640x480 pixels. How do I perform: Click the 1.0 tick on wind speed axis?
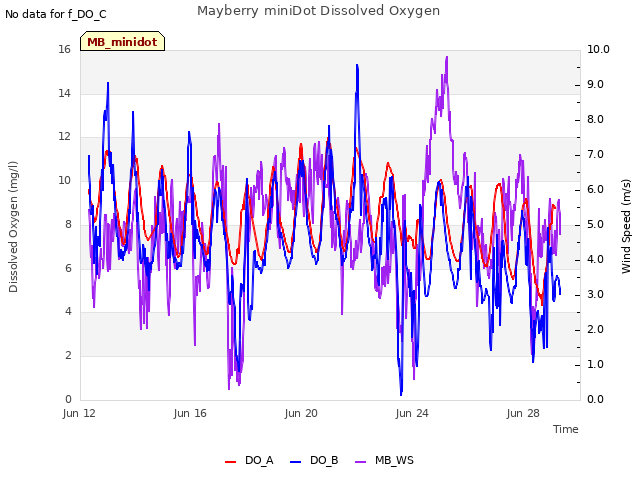point(595,364)
